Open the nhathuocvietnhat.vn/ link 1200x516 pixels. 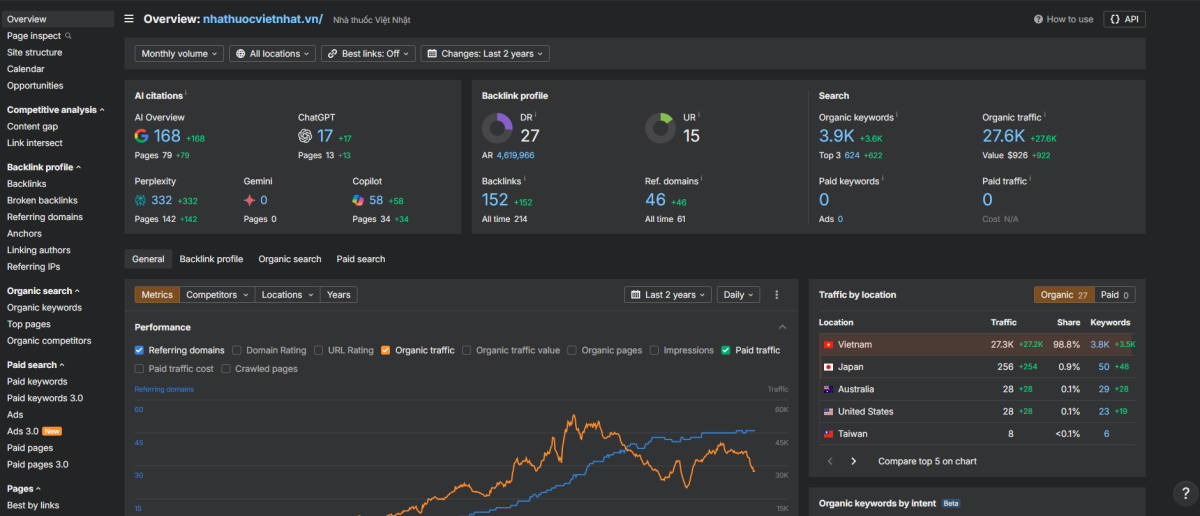coord(263,19)
